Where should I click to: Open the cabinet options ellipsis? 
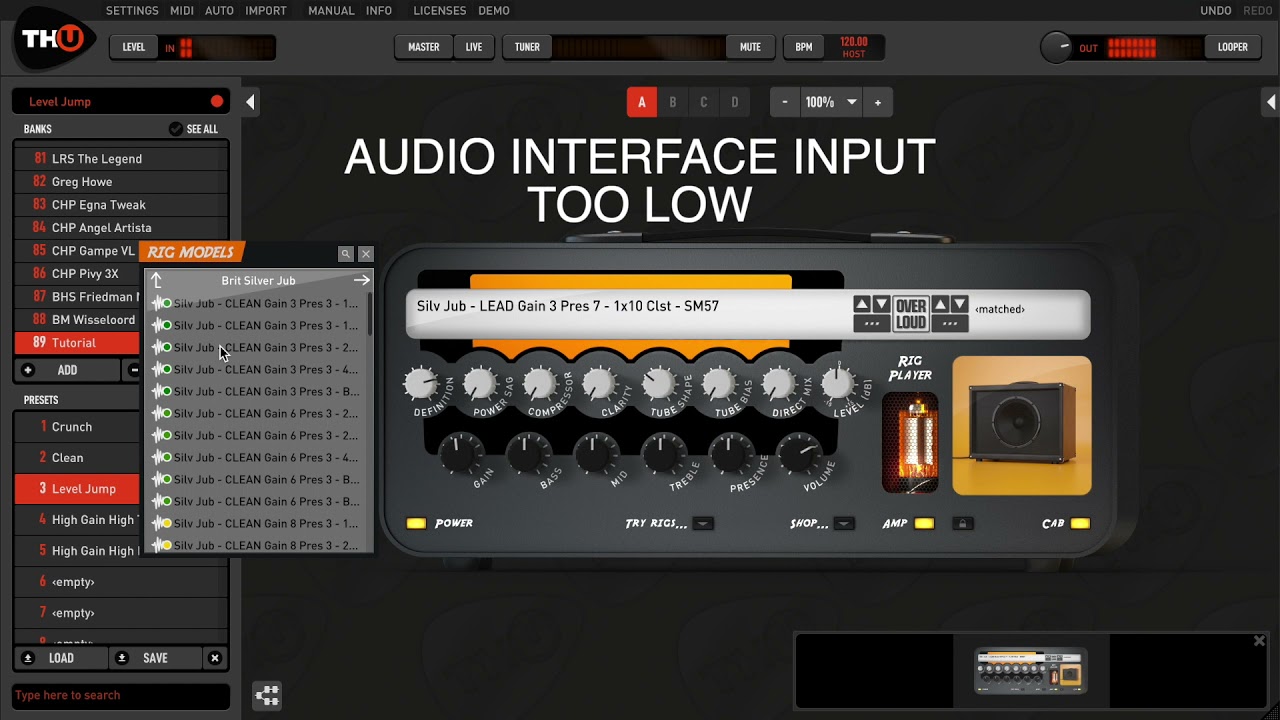tap(950, 323)
